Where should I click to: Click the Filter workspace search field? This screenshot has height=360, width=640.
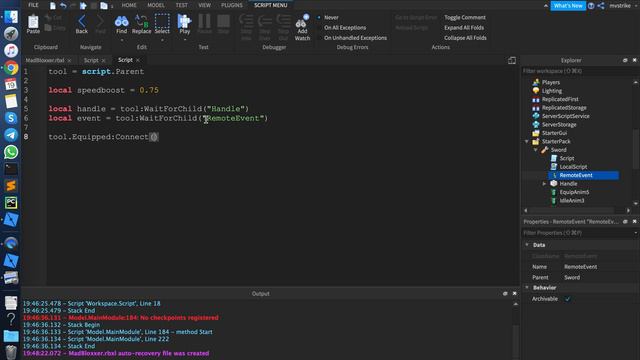click(x=578, y=71)
